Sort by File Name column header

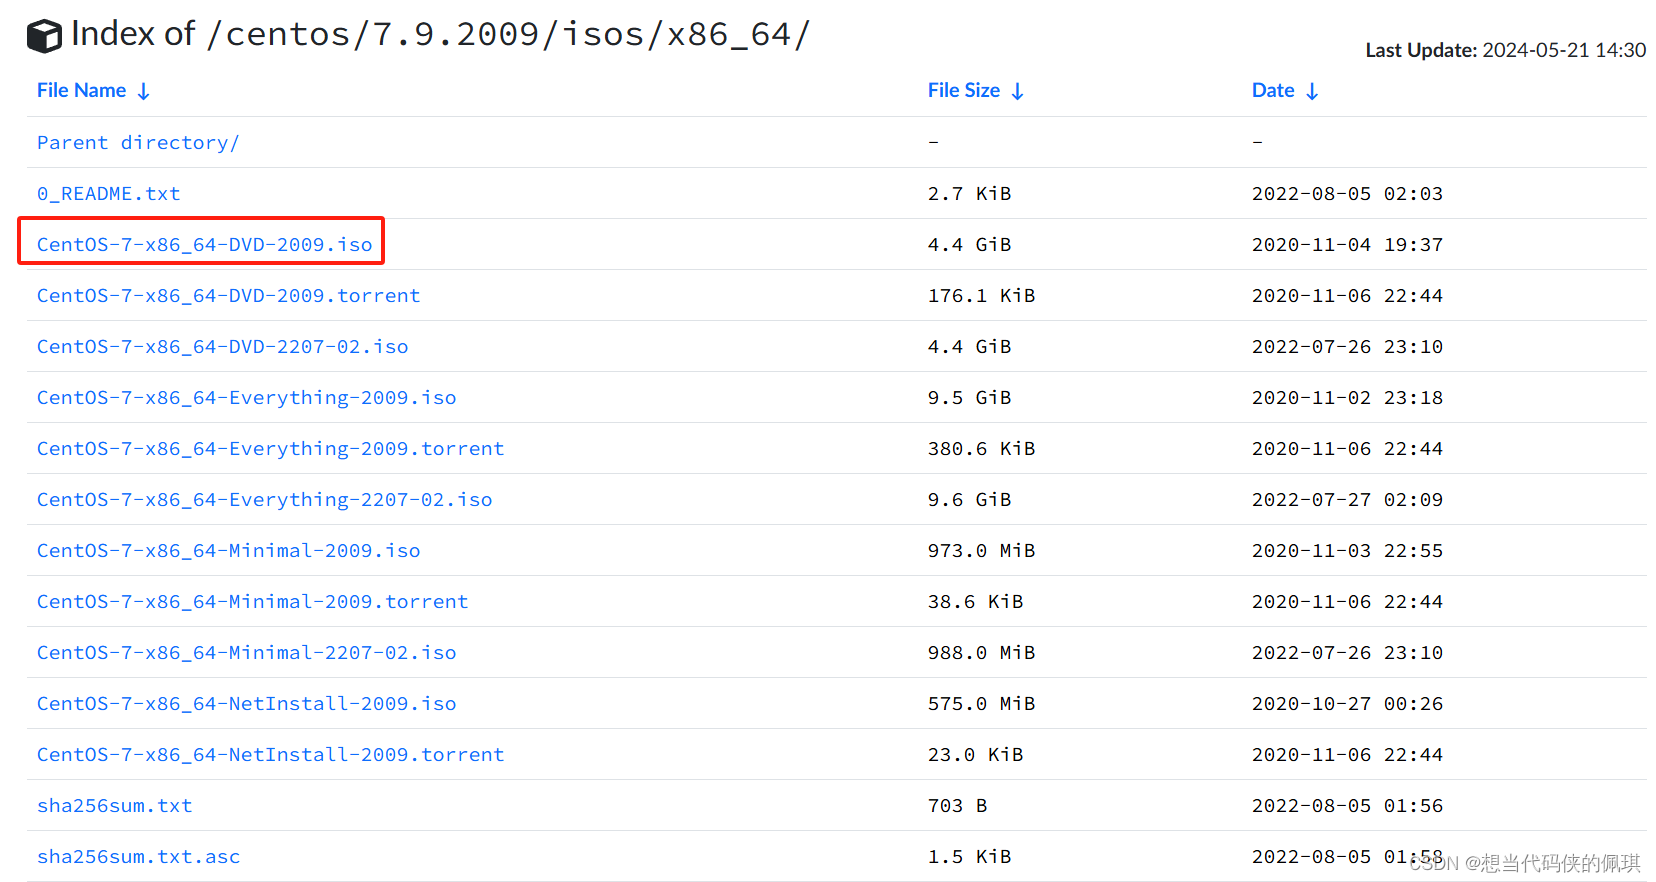[81, 91]
